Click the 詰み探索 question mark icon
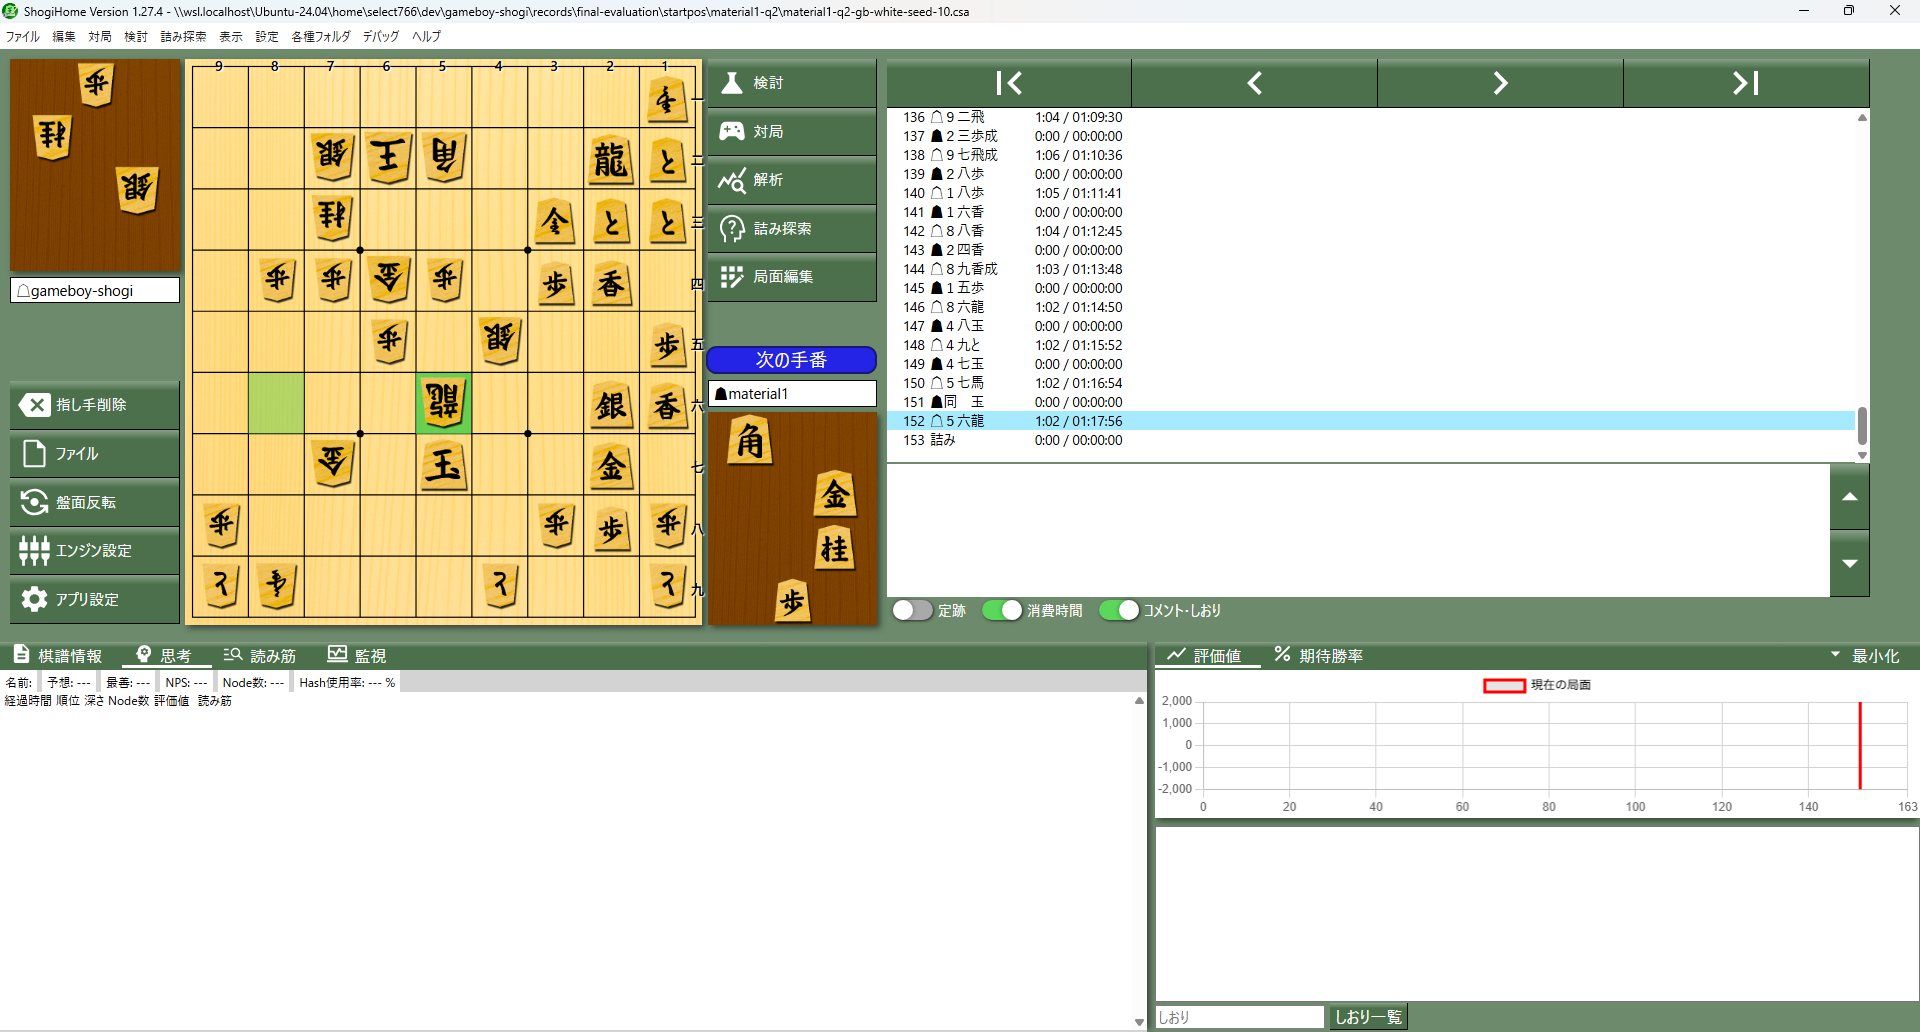Viewport: 1920px width, 1032px height. coord(732,228)
